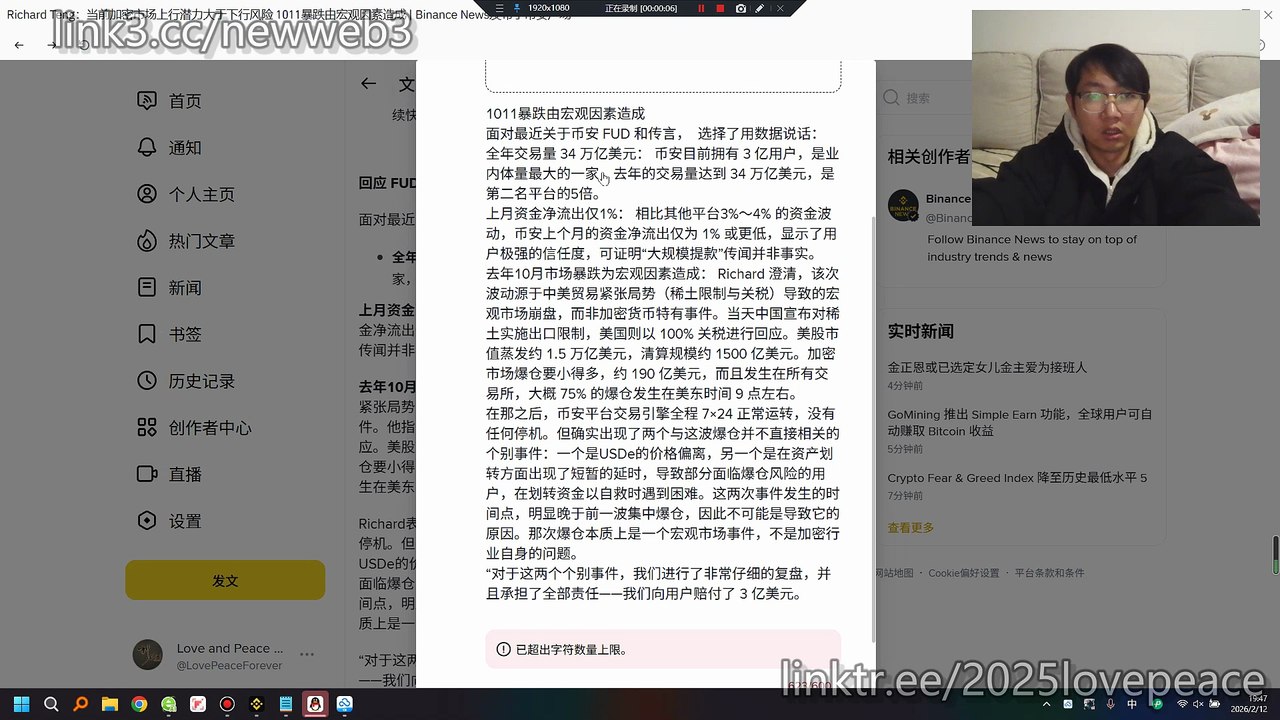
Task: Open 书签 bookmarks
Action: pos(170,334)
